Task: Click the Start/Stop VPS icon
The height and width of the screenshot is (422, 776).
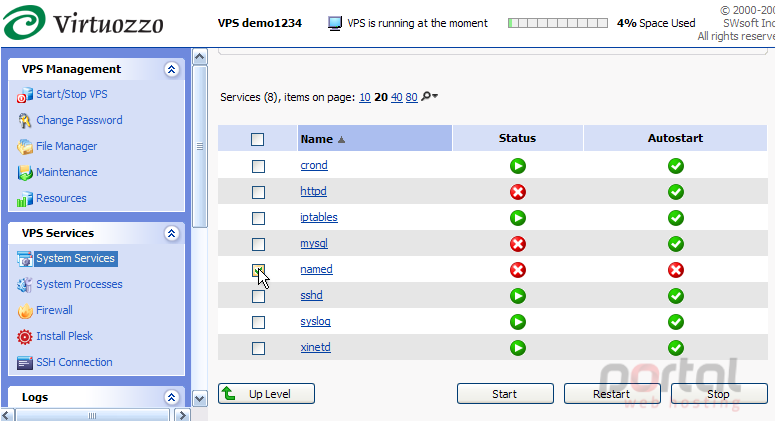Action: coord(24,95)
